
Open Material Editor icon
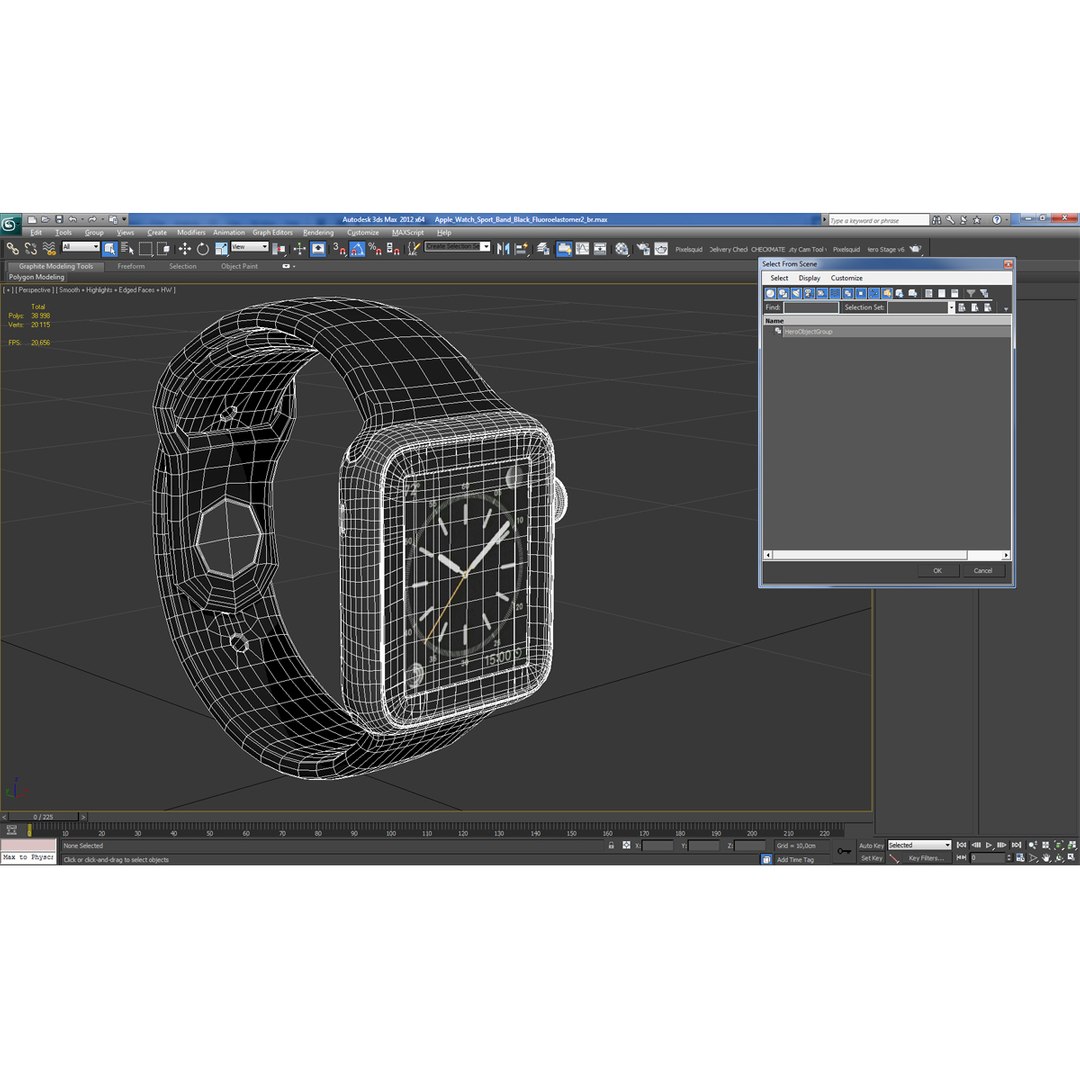pyautogui.click(x=622, y=249)
